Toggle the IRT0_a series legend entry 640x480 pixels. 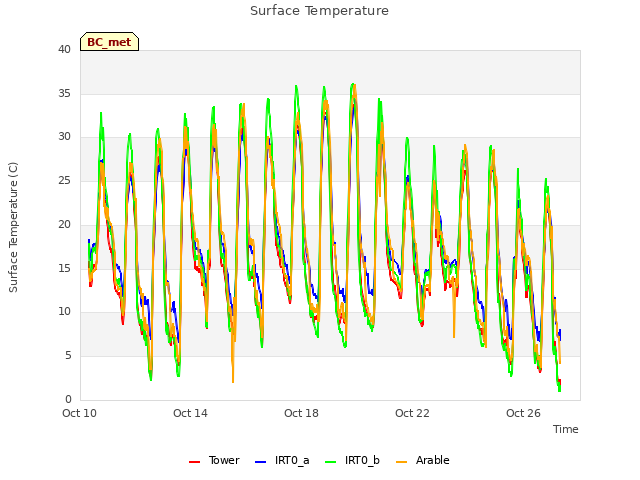point(282,460)
